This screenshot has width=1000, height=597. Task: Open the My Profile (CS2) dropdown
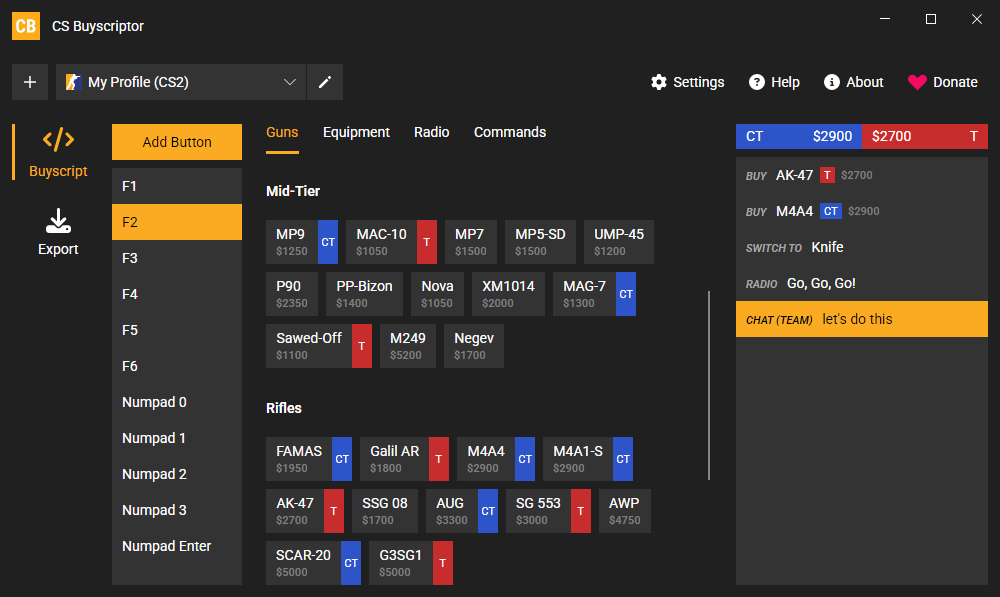181,82
